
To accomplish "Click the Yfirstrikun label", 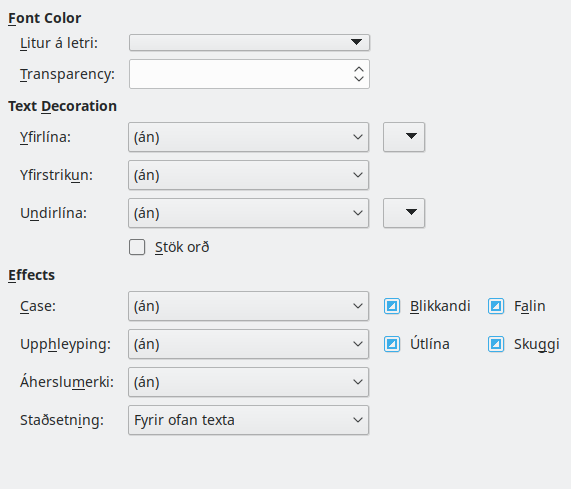I will [56, 175].
